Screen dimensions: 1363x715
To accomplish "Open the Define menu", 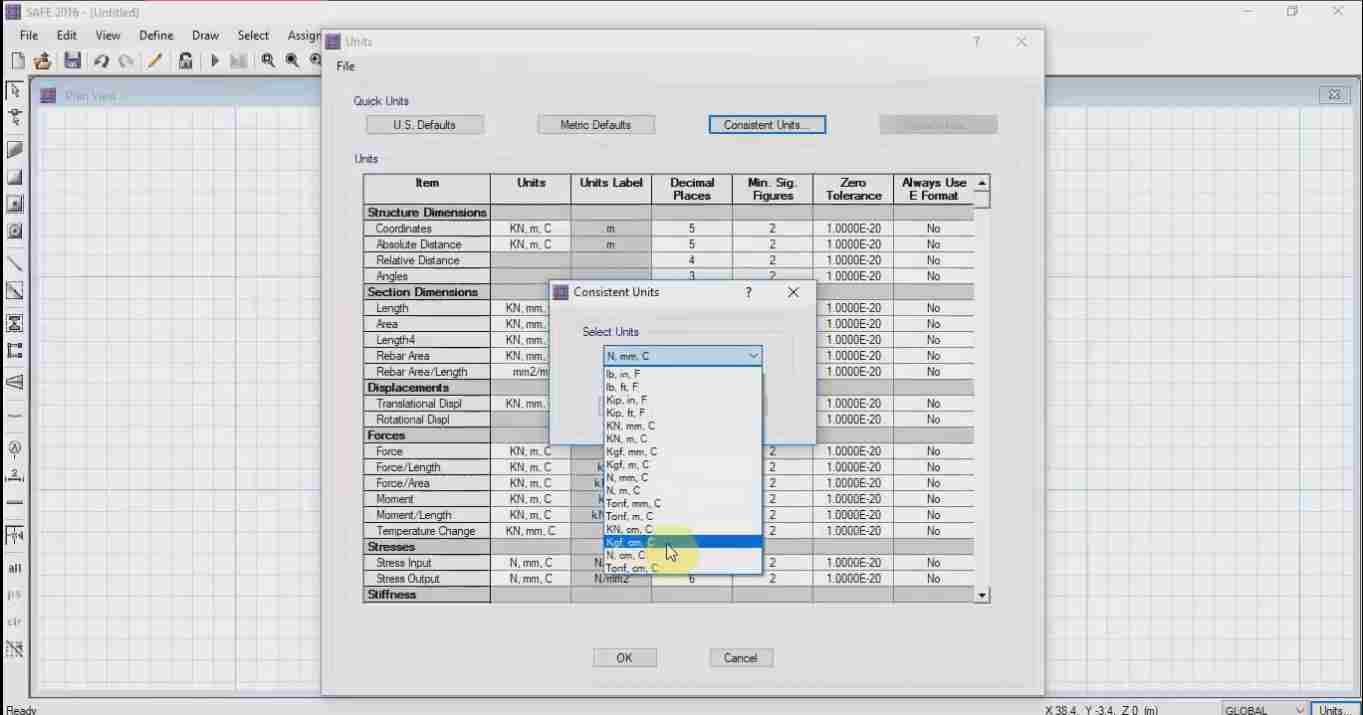I will 156,35.
